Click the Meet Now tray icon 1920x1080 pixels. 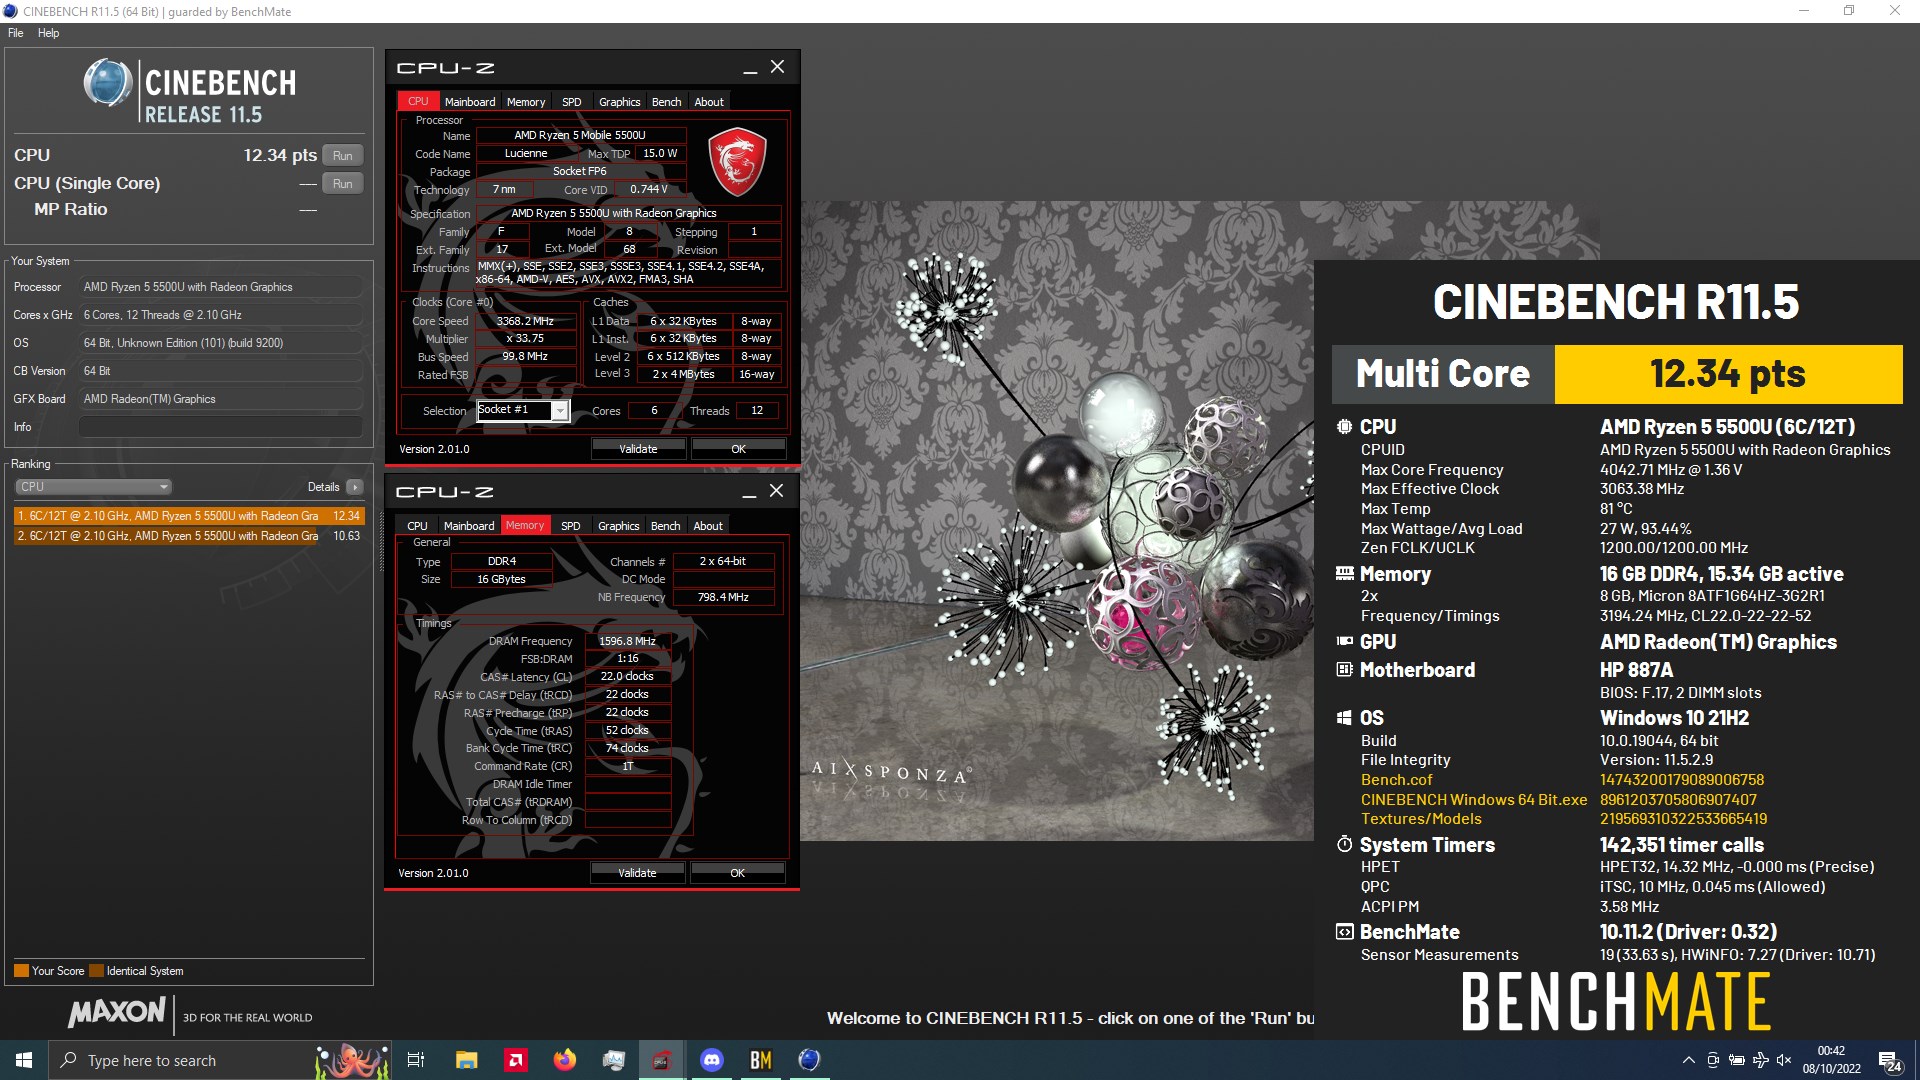click(x=1713, y=1060)
